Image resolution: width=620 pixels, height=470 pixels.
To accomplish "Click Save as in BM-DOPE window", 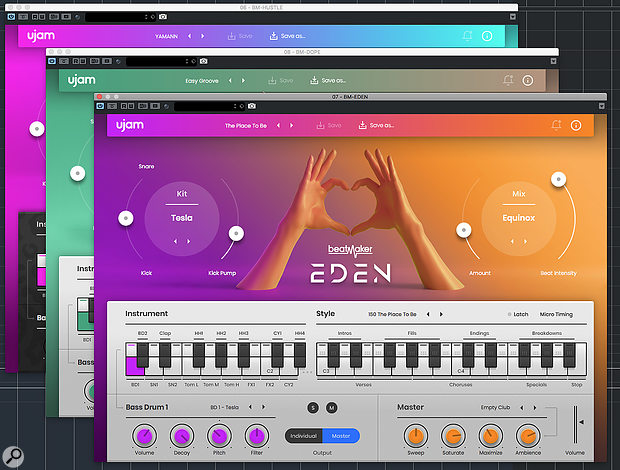I will coord(328,81).
